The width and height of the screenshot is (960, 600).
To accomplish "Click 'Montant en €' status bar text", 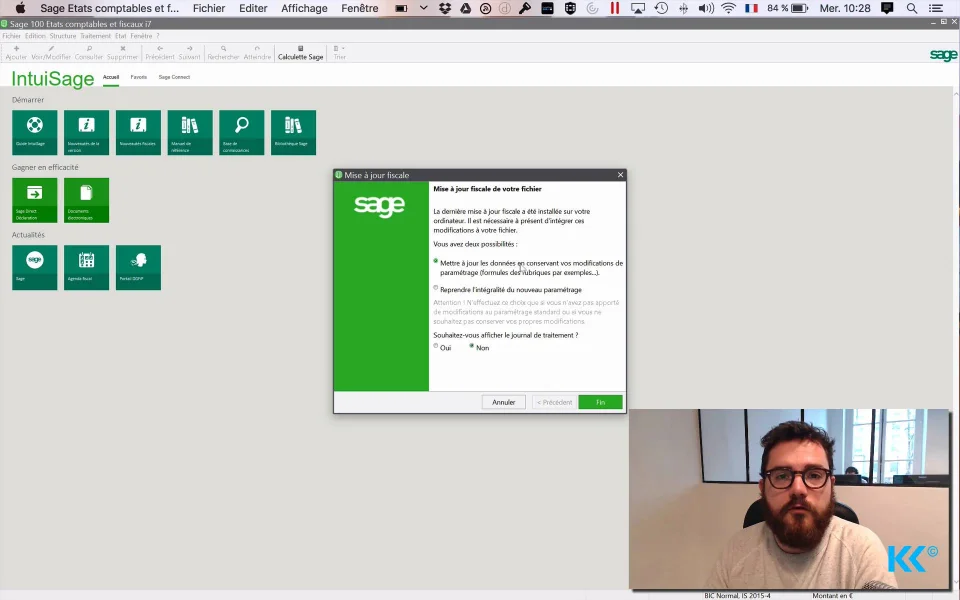I will coord(832,596).
